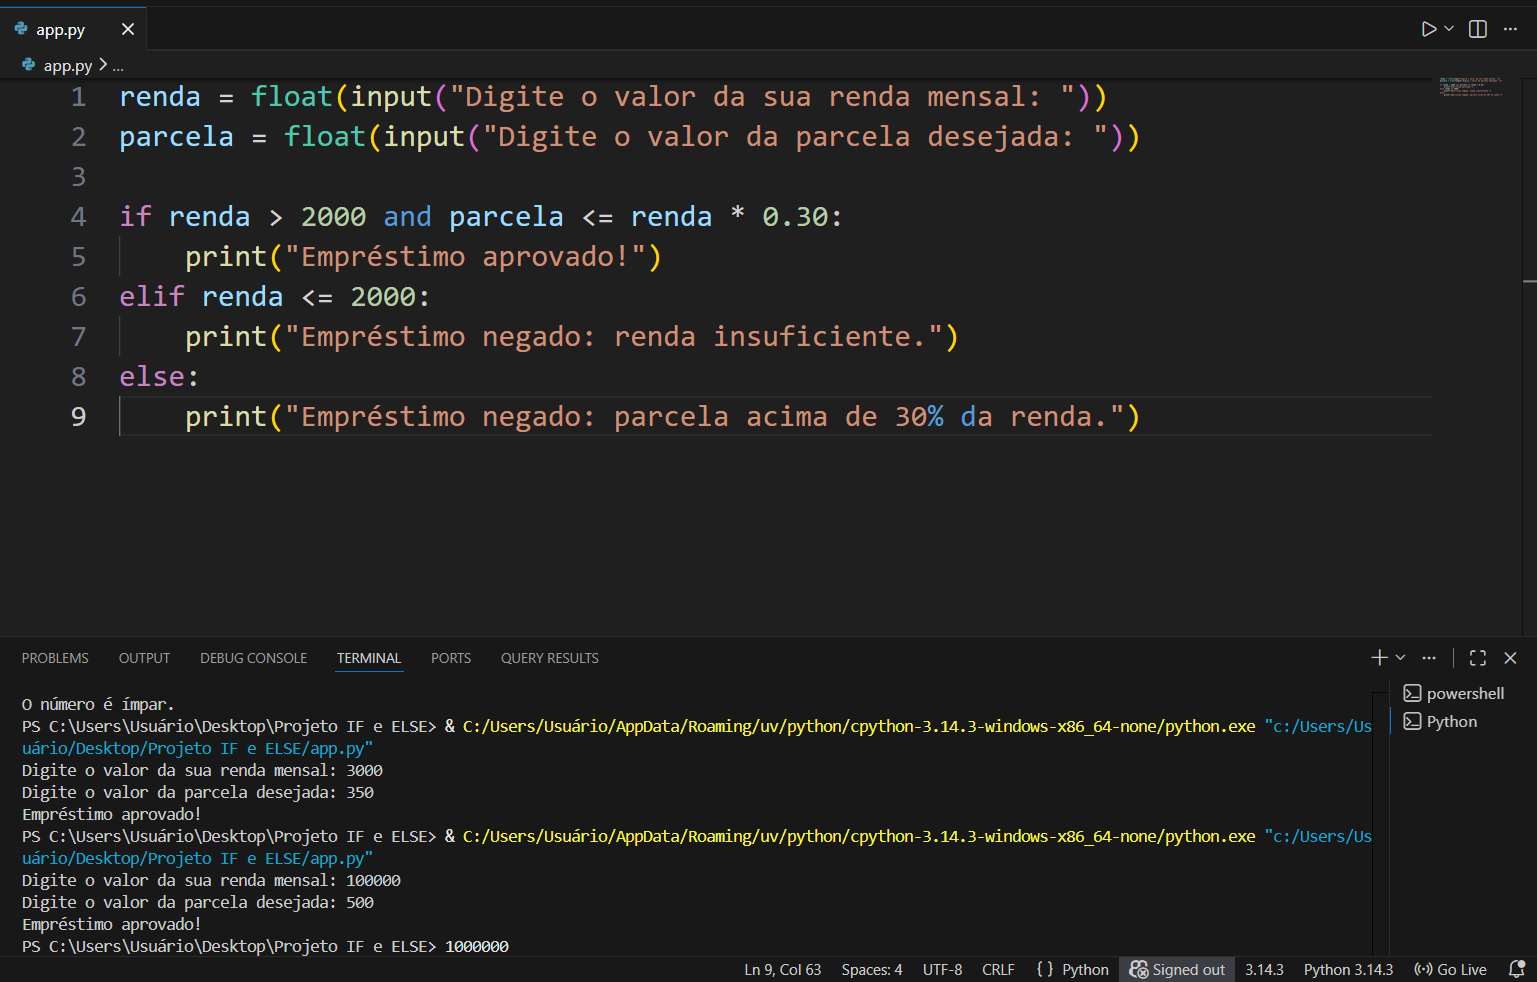The height and width of the screenshot is (982, 1537).
Task: Split the editor to the right
Action: tap(1478, 29)
